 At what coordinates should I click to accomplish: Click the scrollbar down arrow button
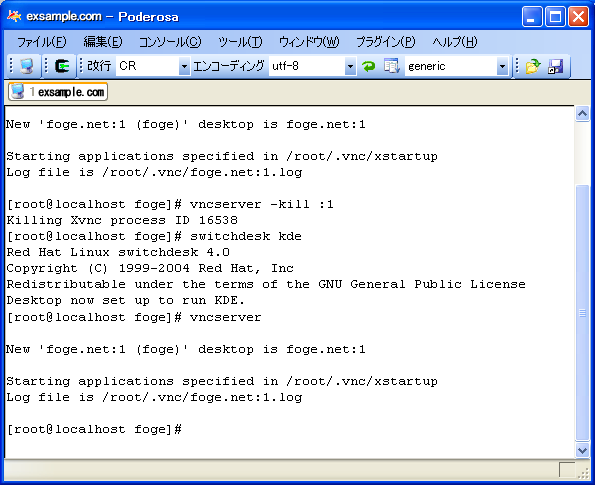[x=582, y=450]
